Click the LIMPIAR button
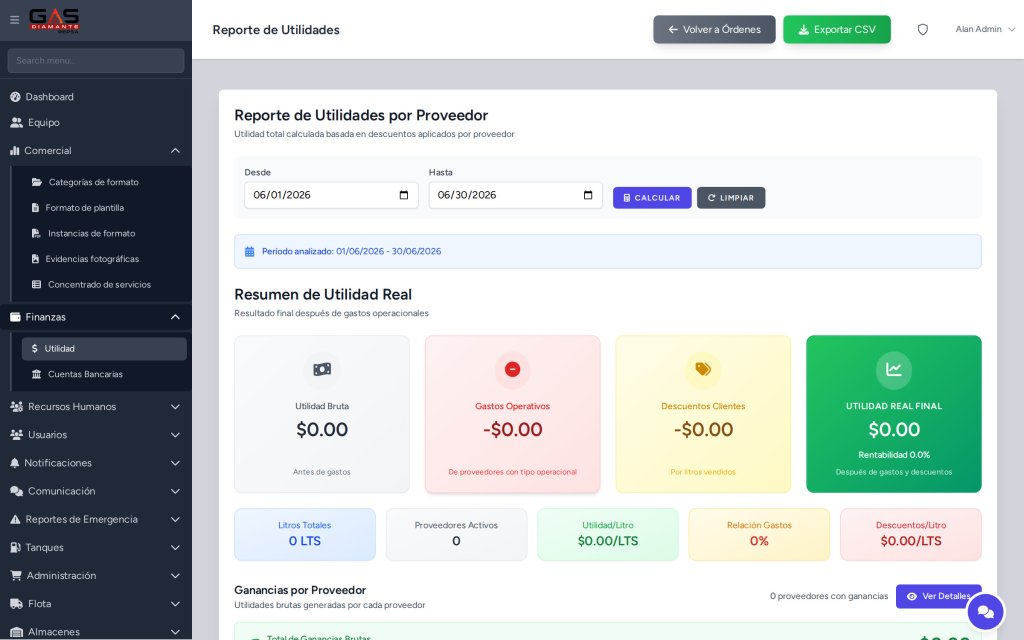The height and width of the screenshot is (640, 1024). pos(731,198)
